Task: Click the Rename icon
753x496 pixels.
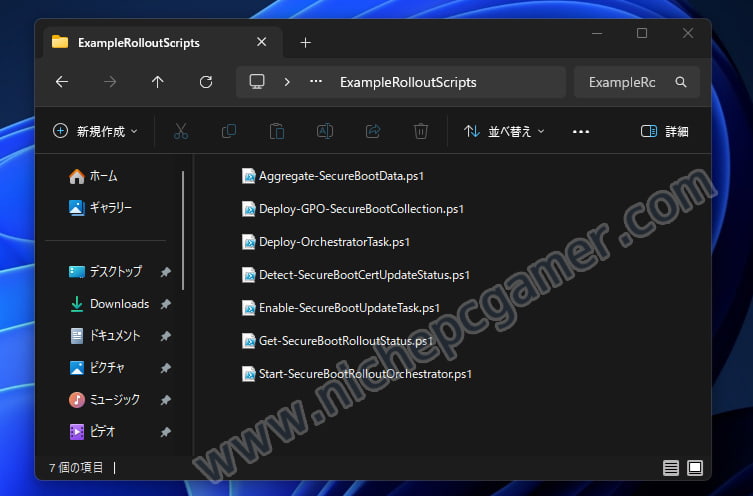Action: pyautogui.click(x=325, y=131)
